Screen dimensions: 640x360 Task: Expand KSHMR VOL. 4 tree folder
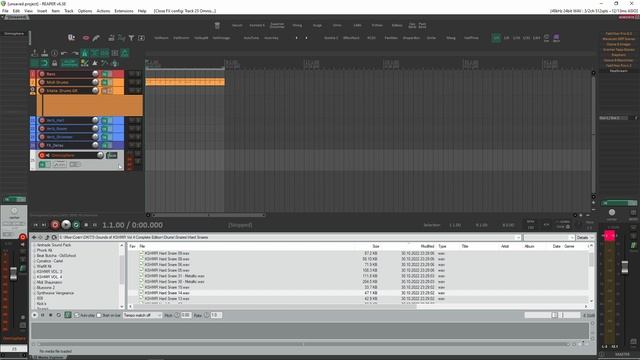point(34,277)
